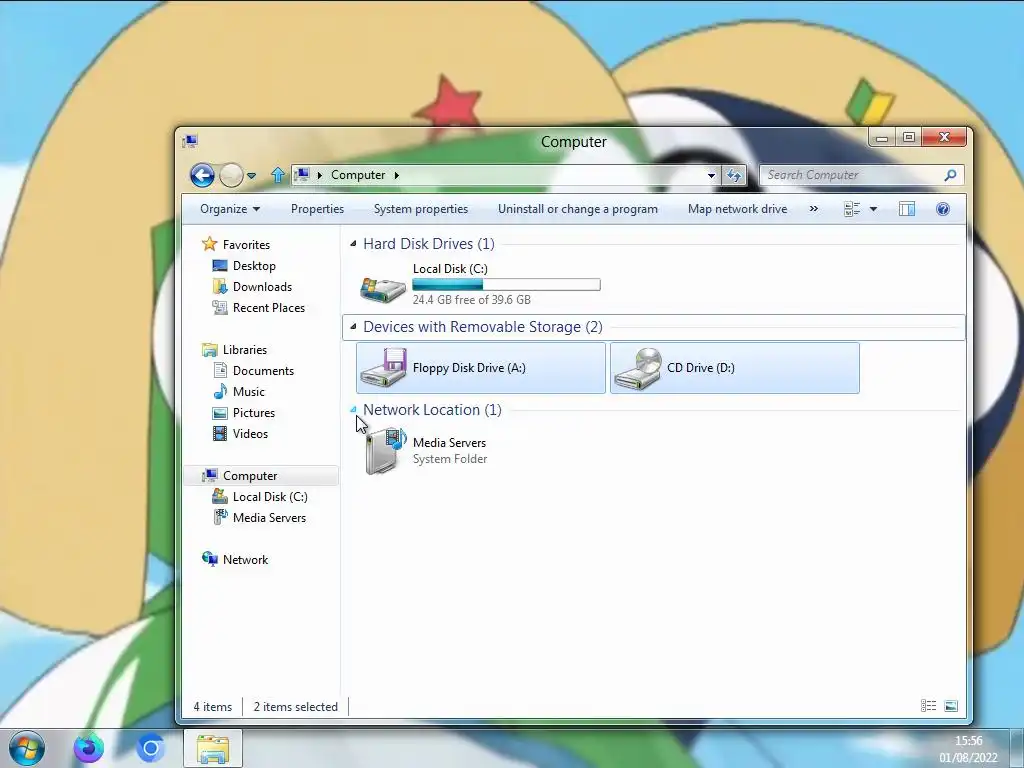Screen dimensions: 1024x768
Task: Close the Computer window
Action: 944,137
